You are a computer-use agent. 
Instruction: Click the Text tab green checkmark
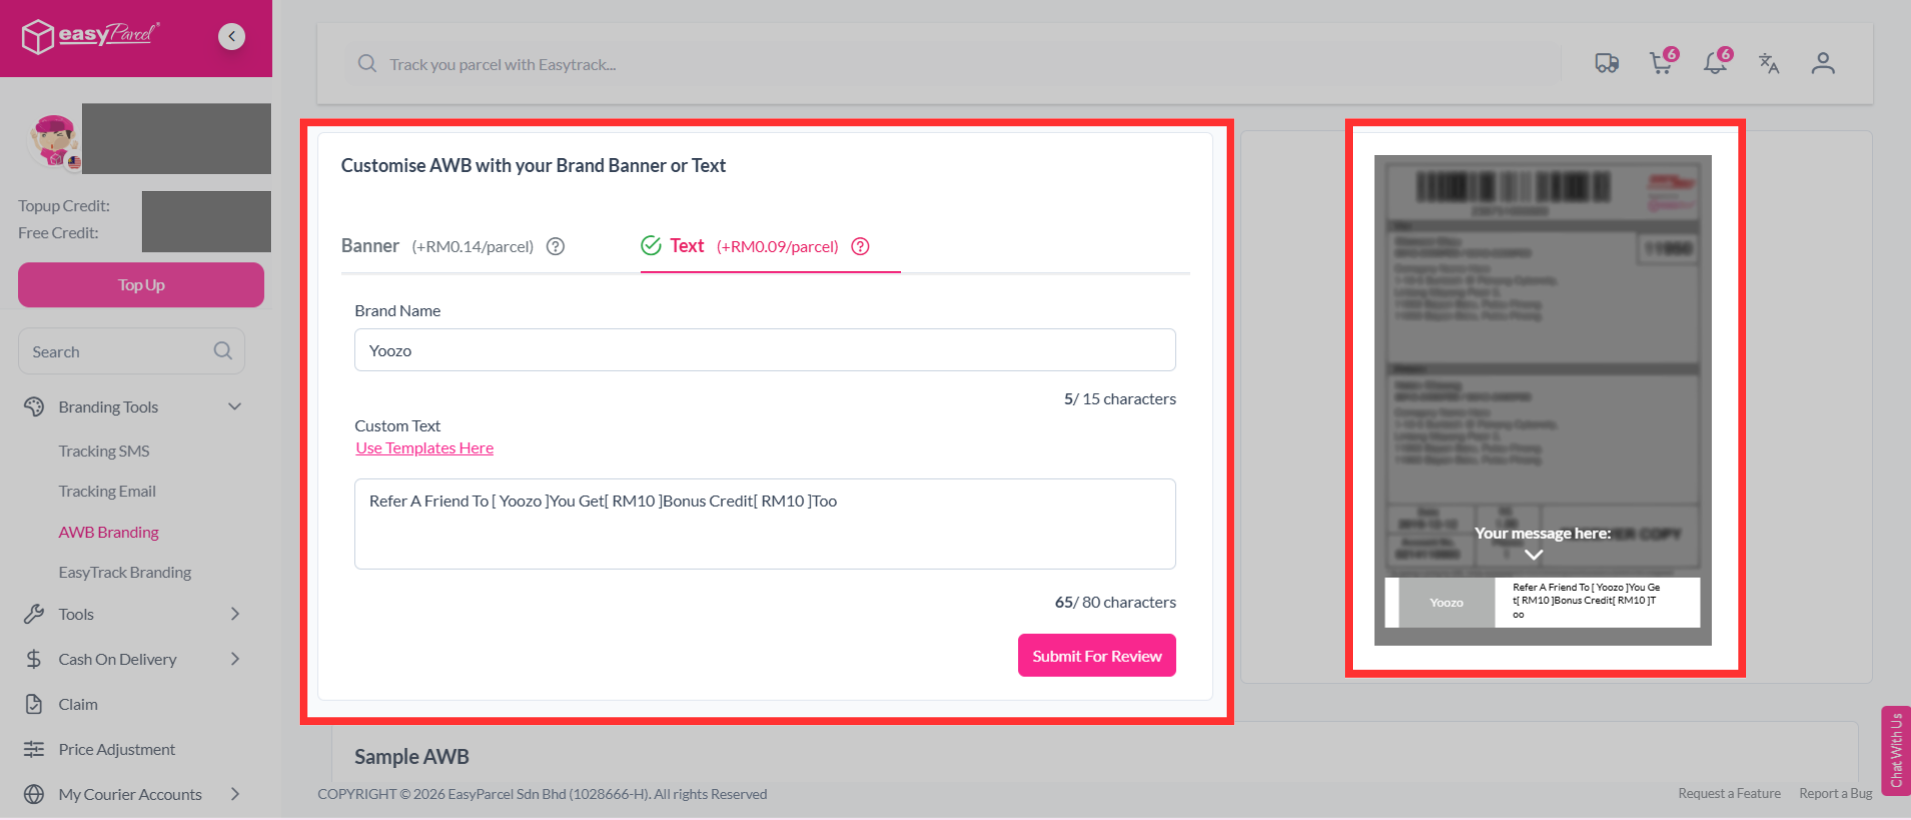point(651,245)
